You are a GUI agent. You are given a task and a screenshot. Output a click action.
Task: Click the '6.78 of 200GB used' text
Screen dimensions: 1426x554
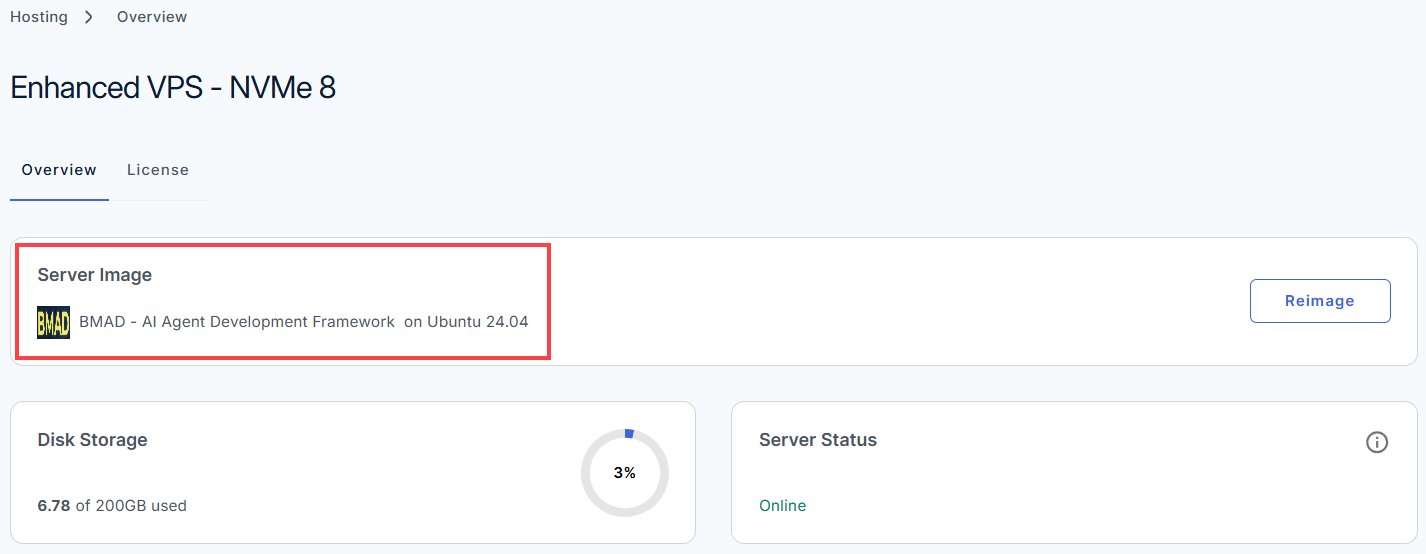click(x=112, y=506)
